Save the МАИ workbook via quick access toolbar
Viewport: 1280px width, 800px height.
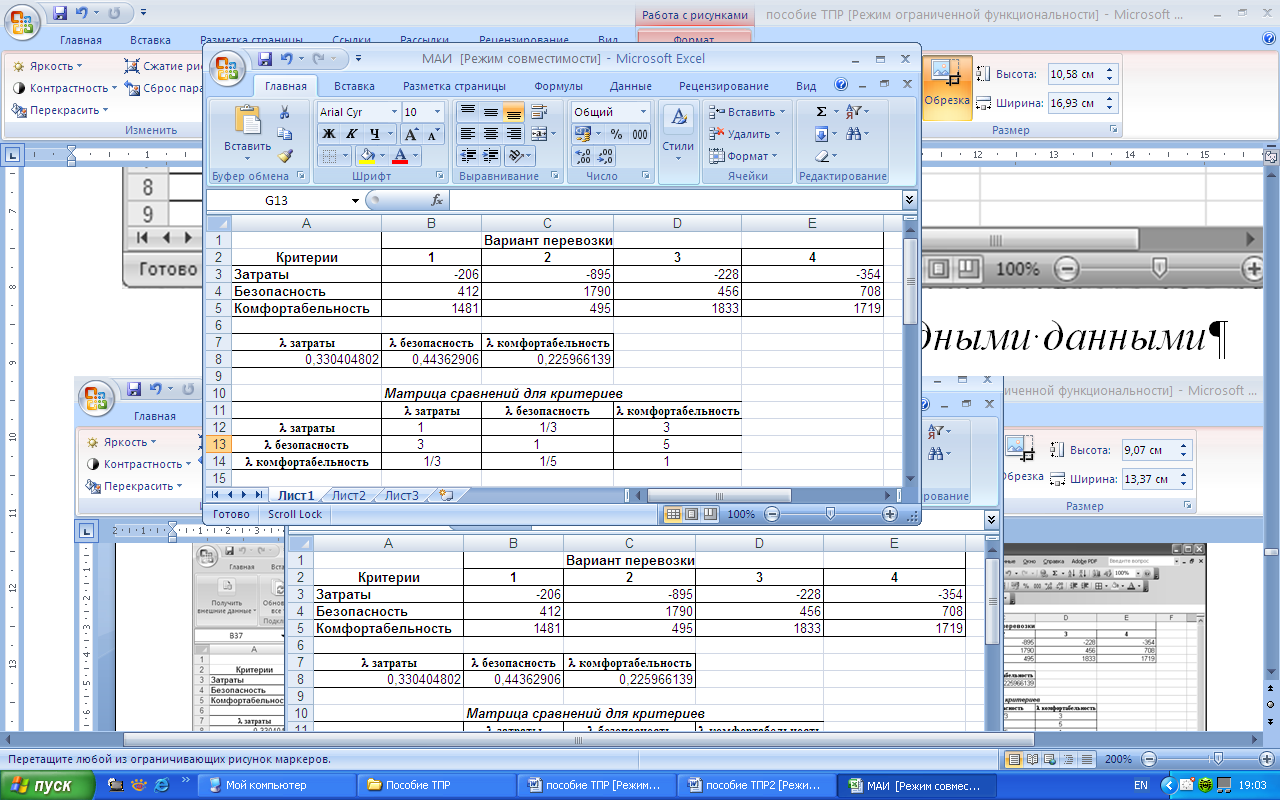tap(265, 59)
